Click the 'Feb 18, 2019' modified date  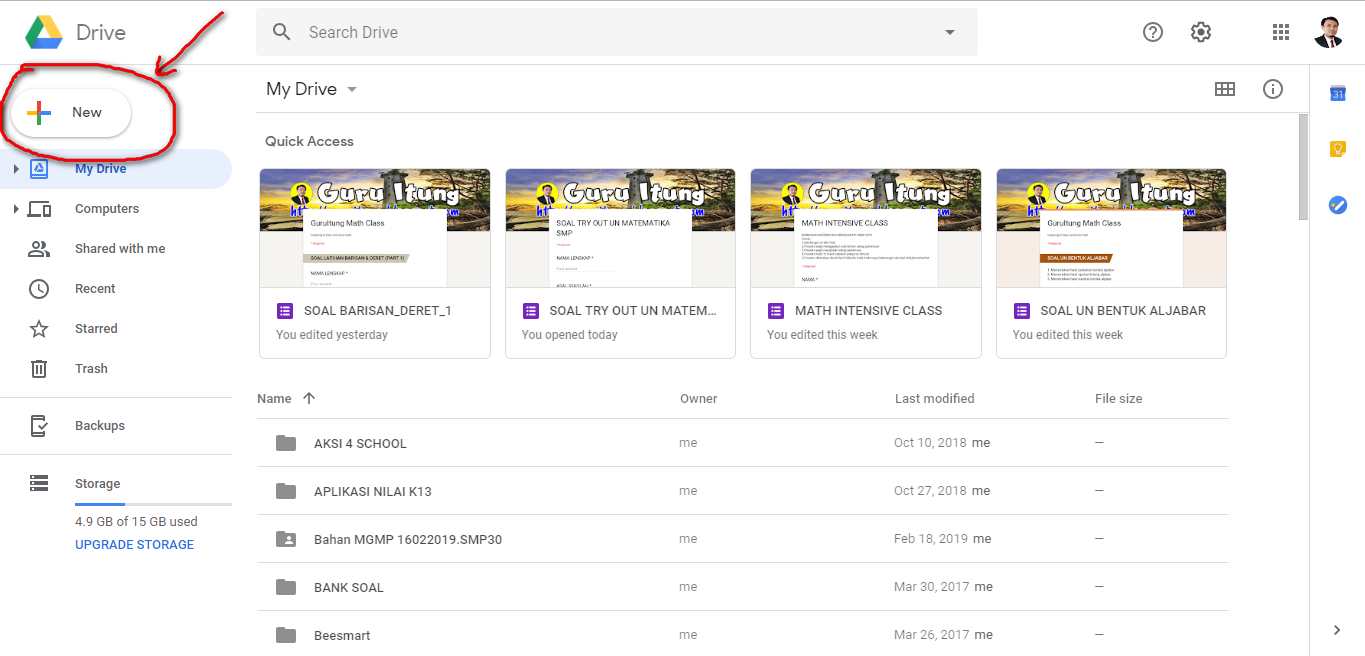(931, 539)
